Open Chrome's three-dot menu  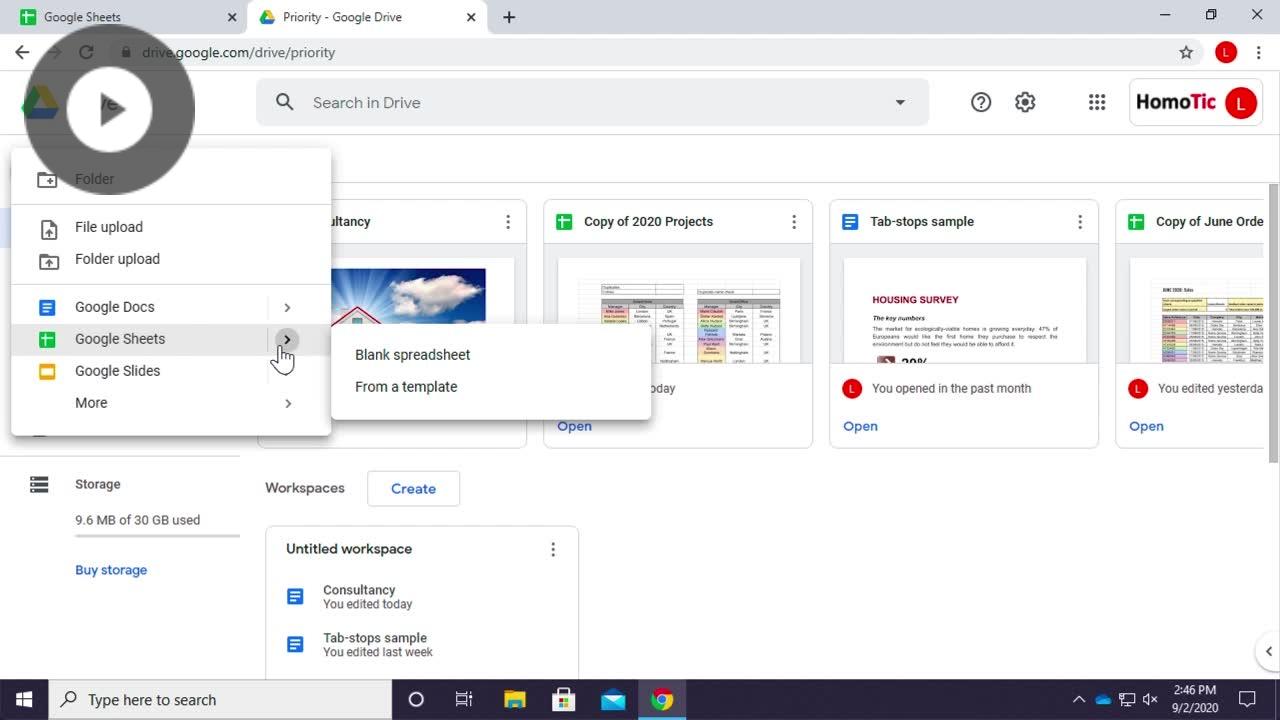[x=1258, y=52]
